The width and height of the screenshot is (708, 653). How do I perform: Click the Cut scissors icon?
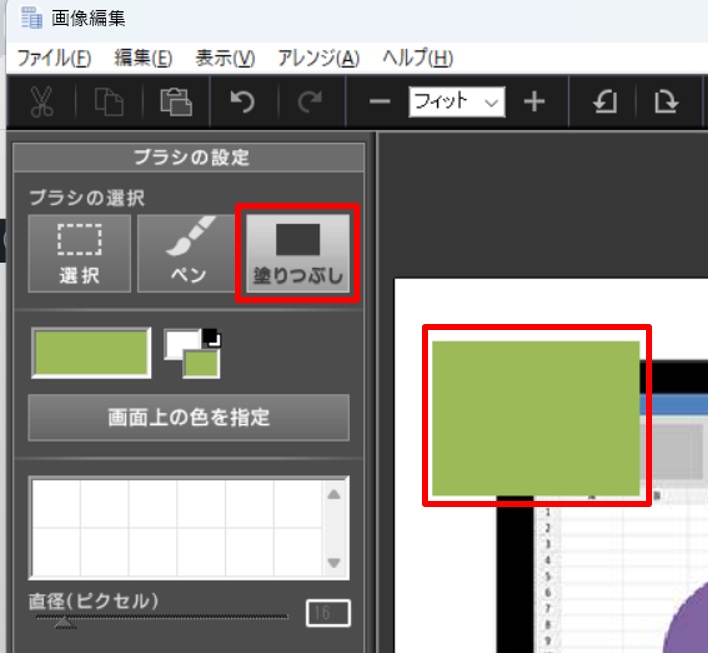pos(42,102)
